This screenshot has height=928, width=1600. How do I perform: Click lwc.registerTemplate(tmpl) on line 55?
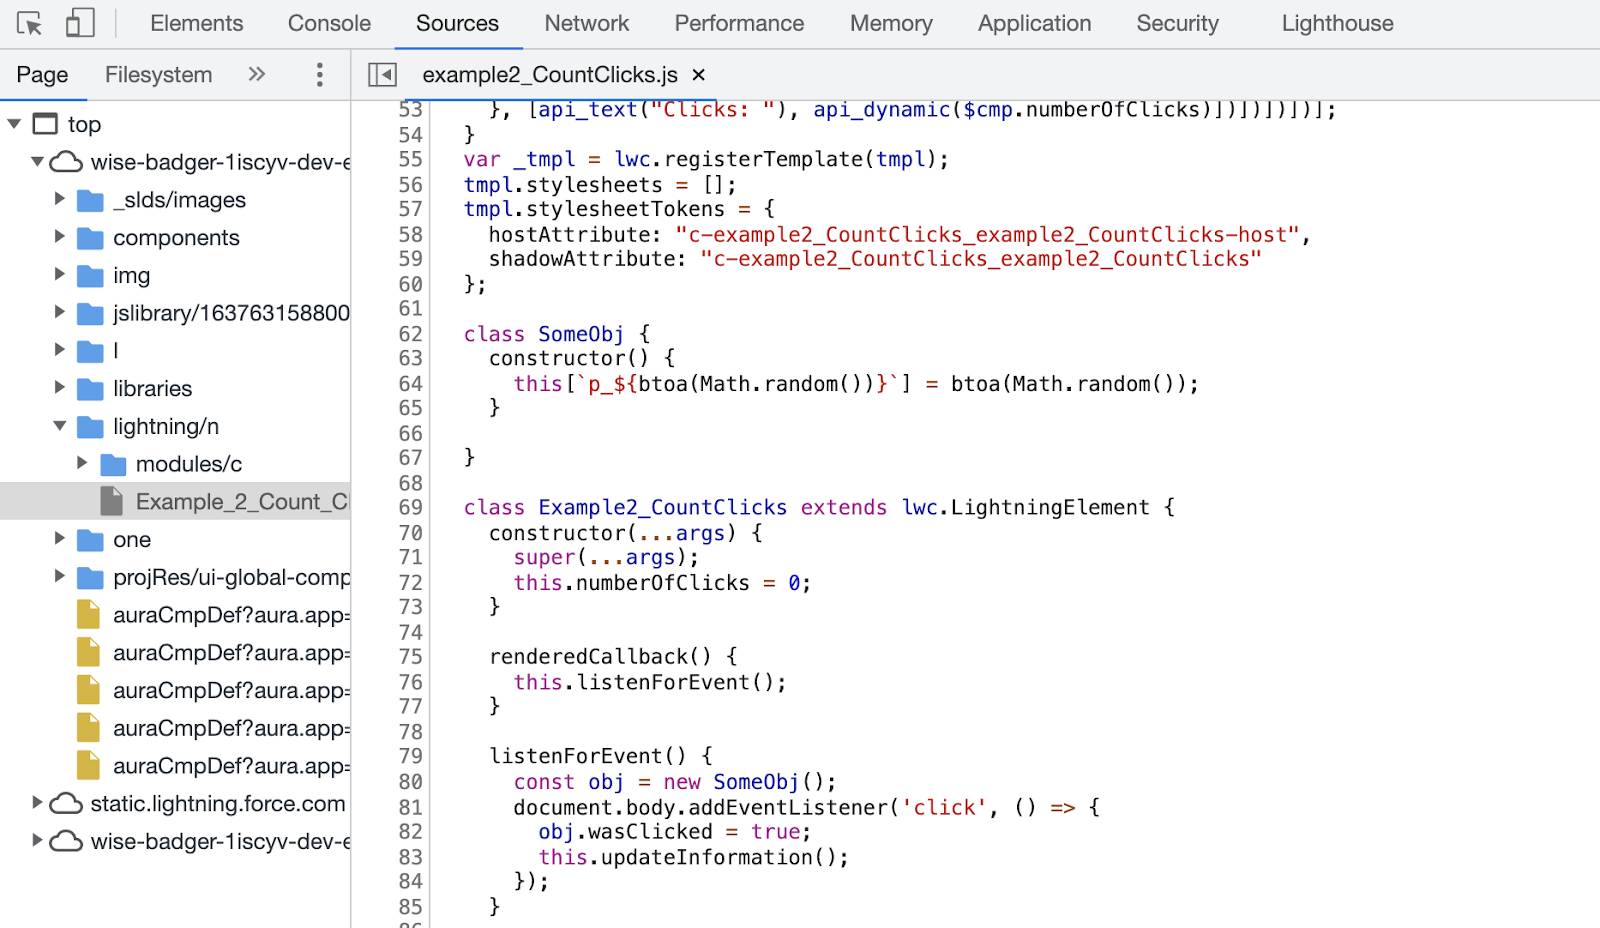781,159
